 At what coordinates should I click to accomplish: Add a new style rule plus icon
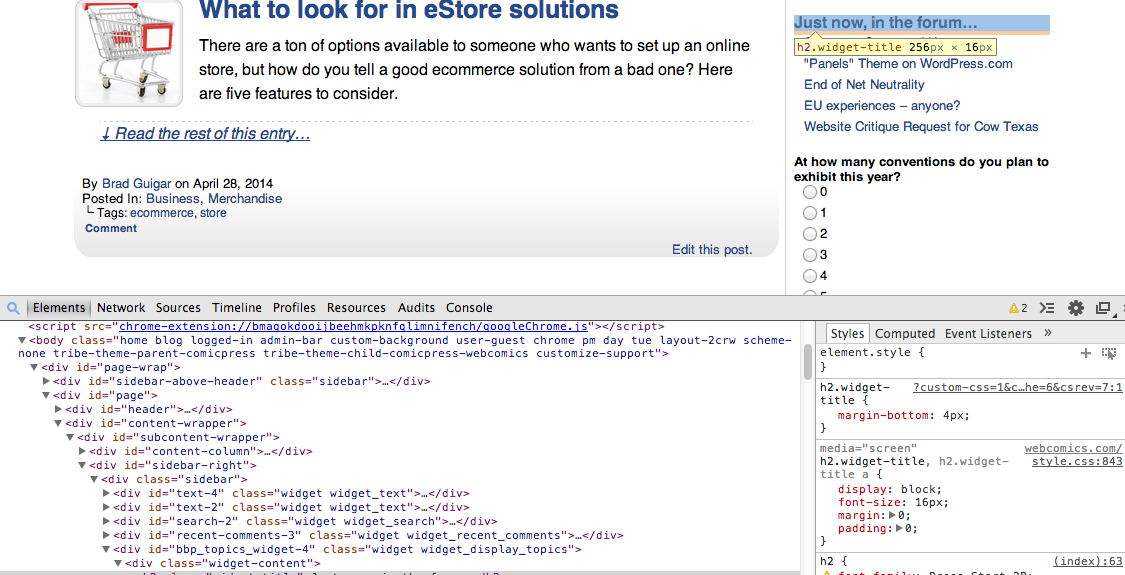pos(1086,353)
